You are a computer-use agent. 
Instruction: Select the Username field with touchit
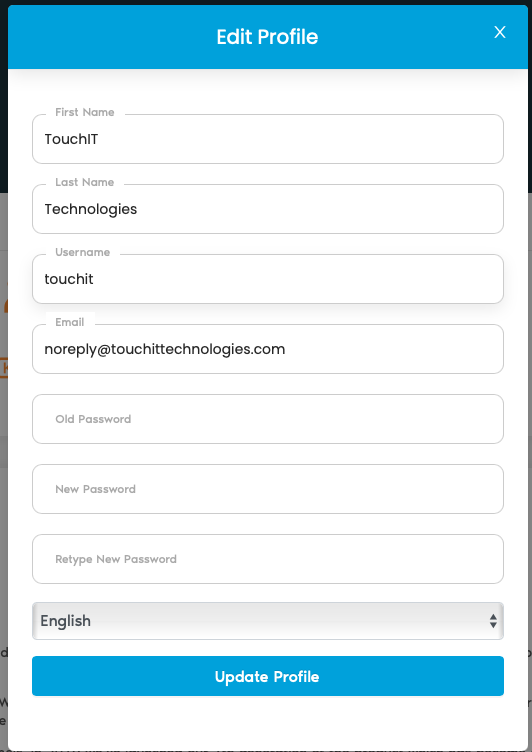click(268, 279)
